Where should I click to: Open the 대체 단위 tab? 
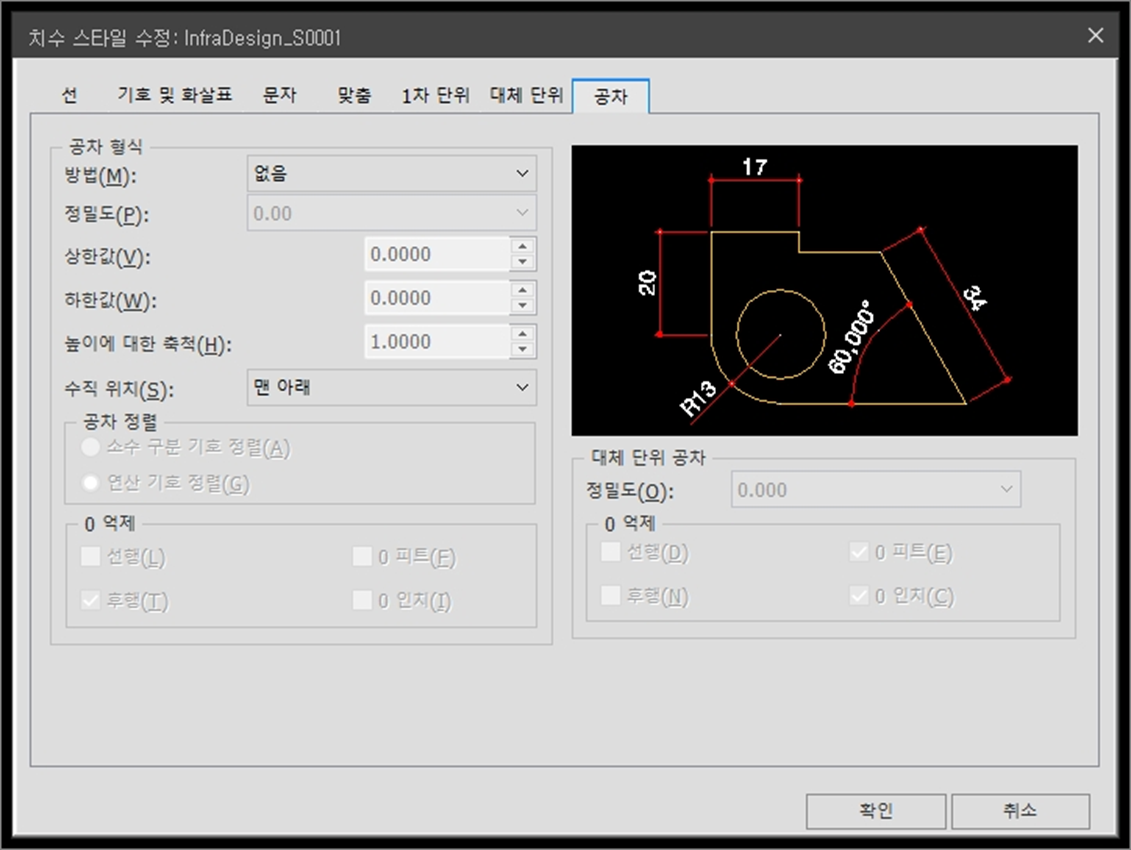[x=527, y=96]
